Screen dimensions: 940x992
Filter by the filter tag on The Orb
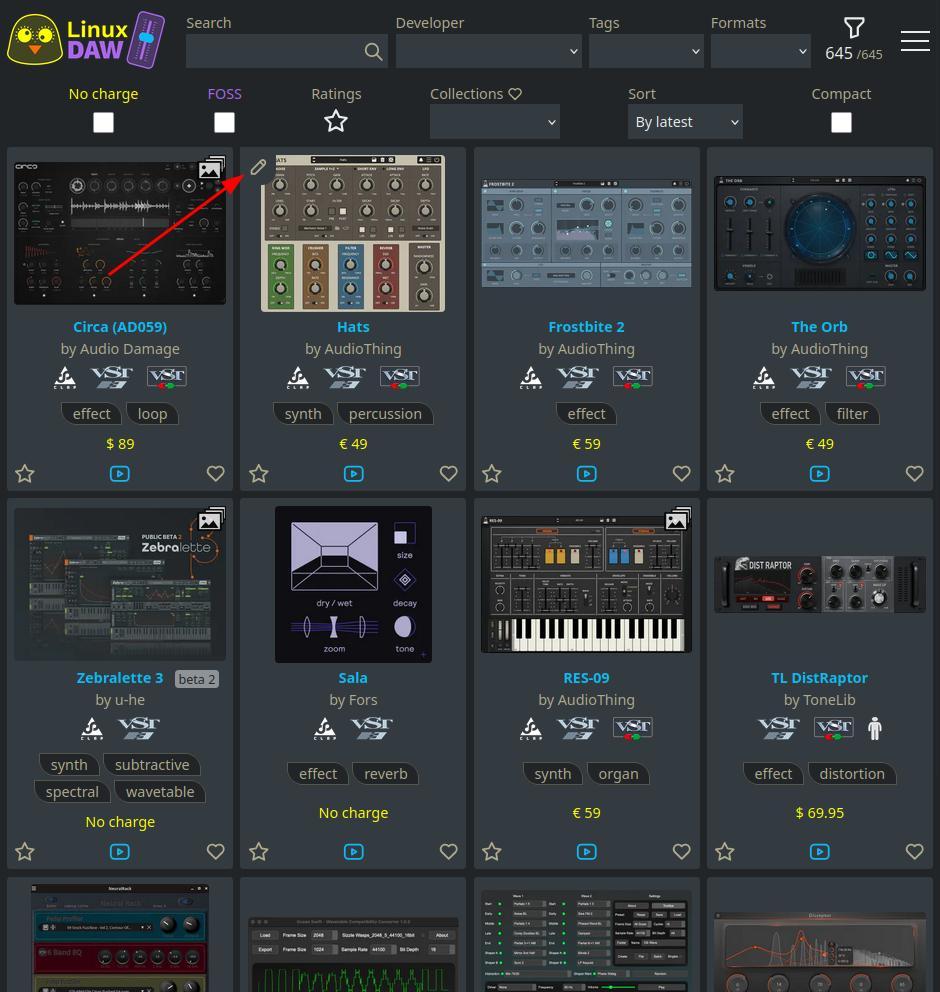(x=852, y=414)
